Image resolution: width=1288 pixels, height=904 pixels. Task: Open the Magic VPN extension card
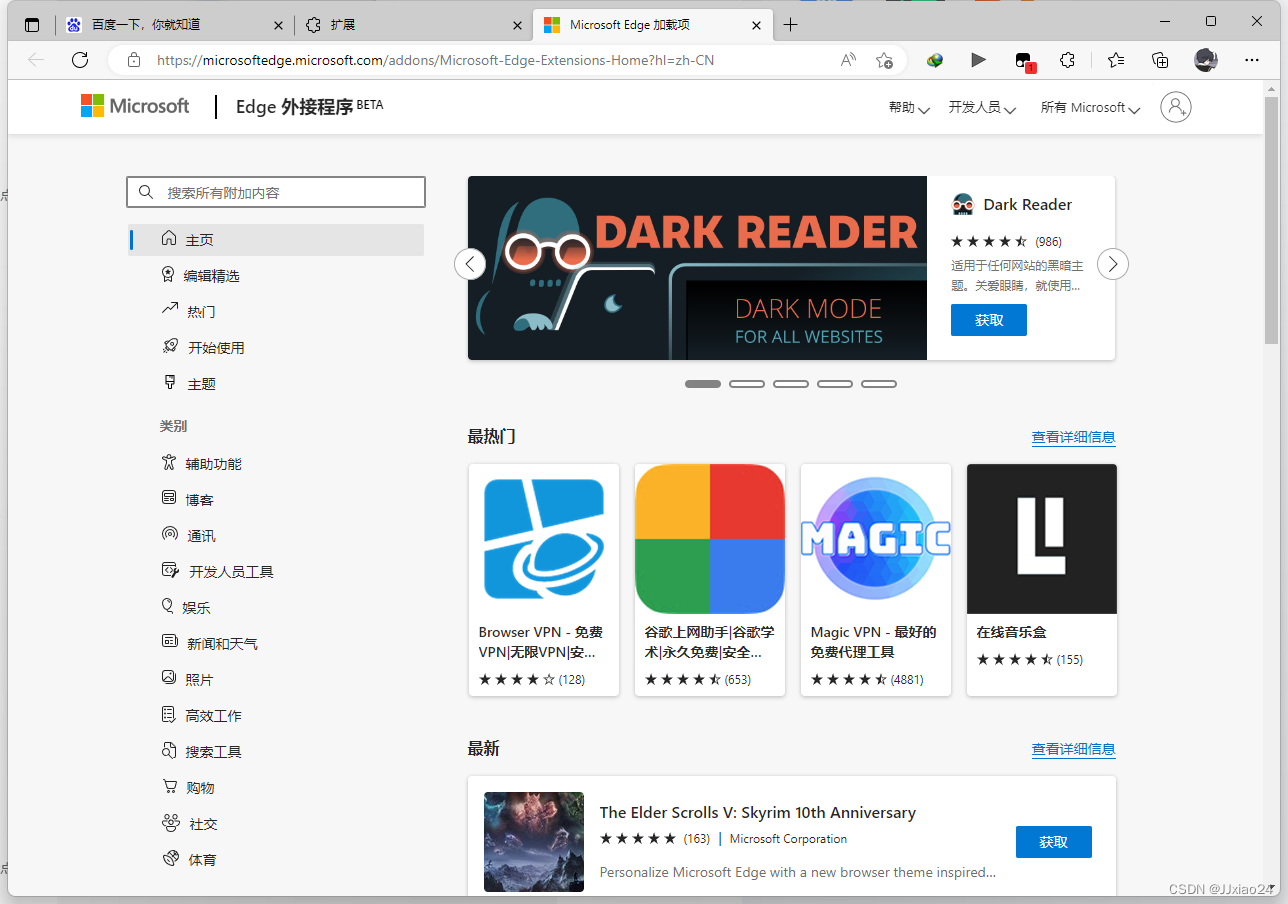[x=876, y=580]
